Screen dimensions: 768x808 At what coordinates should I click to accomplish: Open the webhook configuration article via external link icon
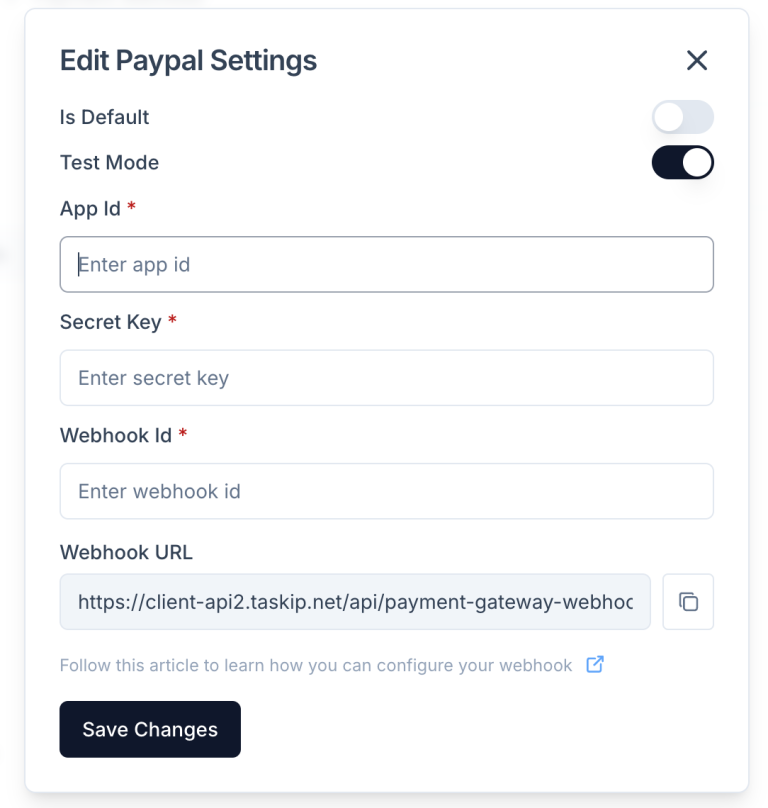[595, 664]
